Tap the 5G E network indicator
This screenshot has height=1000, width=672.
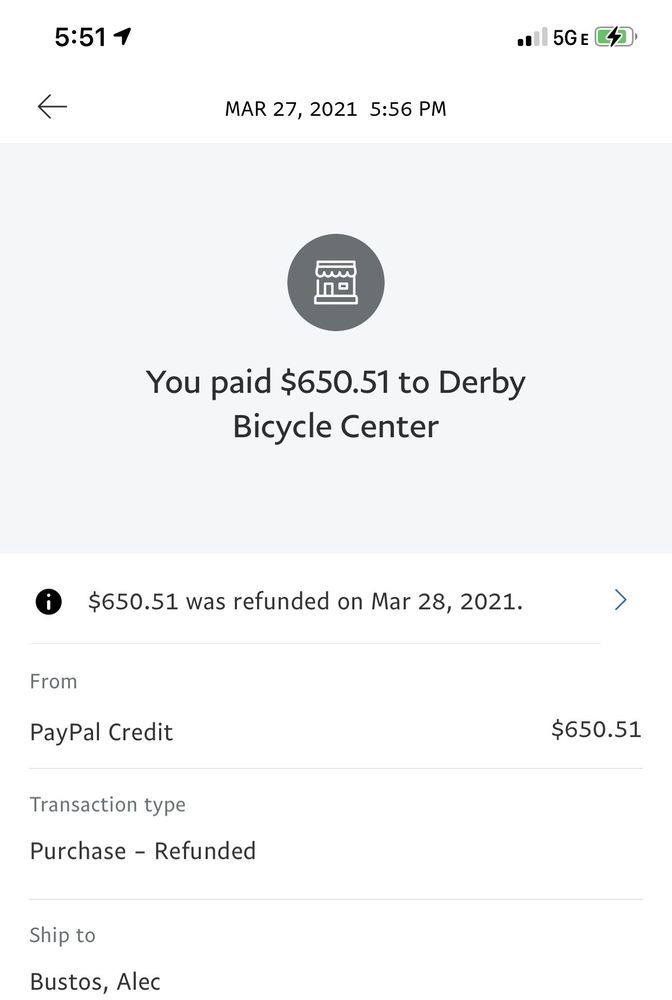570,38
